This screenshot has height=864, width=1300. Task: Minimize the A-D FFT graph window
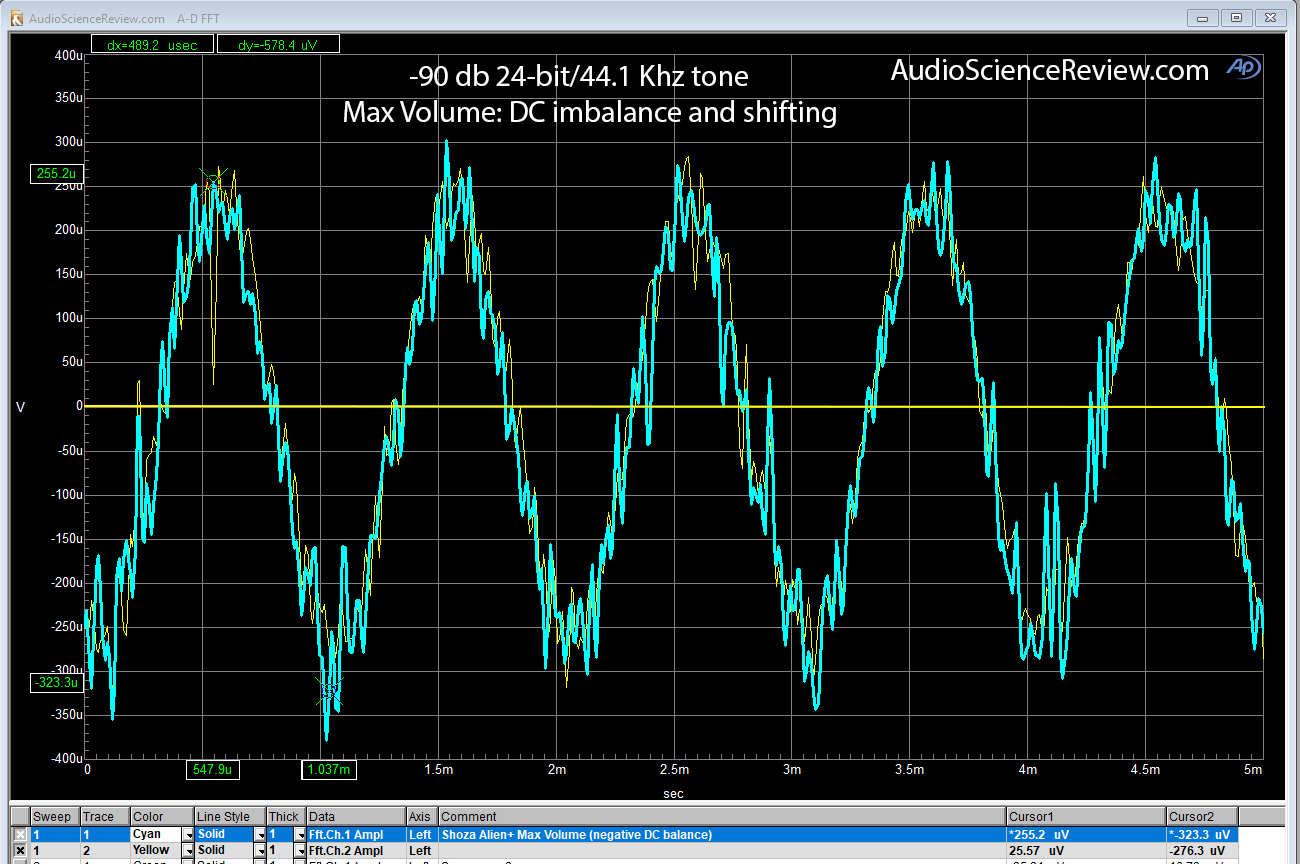tap(1203, 18)
